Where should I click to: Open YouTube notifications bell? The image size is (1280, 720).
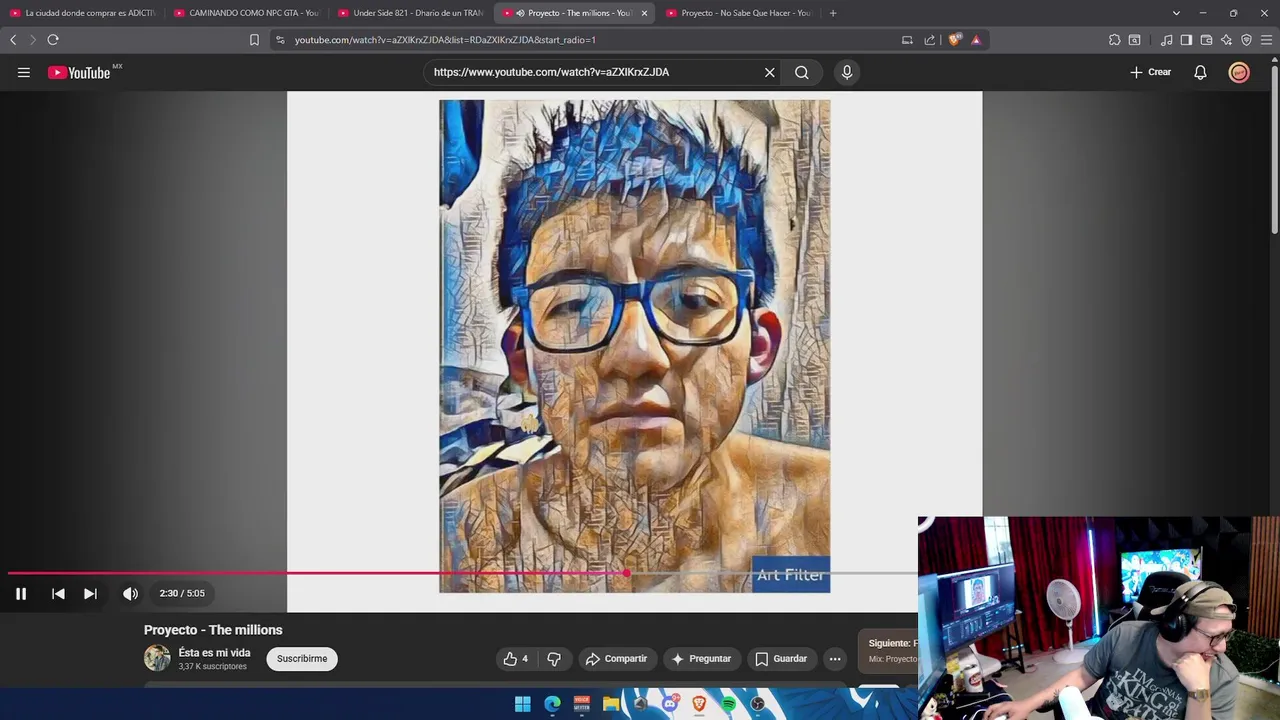1200,72
